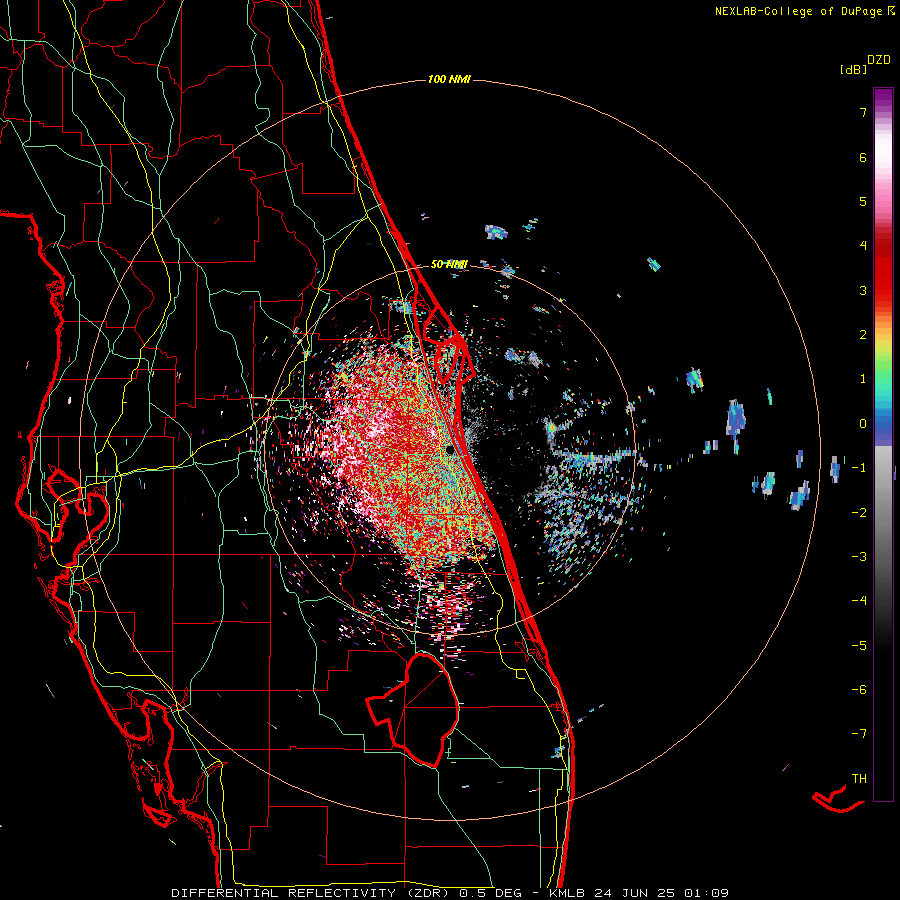Click the positive 3 dB scale label

(863, 290)
